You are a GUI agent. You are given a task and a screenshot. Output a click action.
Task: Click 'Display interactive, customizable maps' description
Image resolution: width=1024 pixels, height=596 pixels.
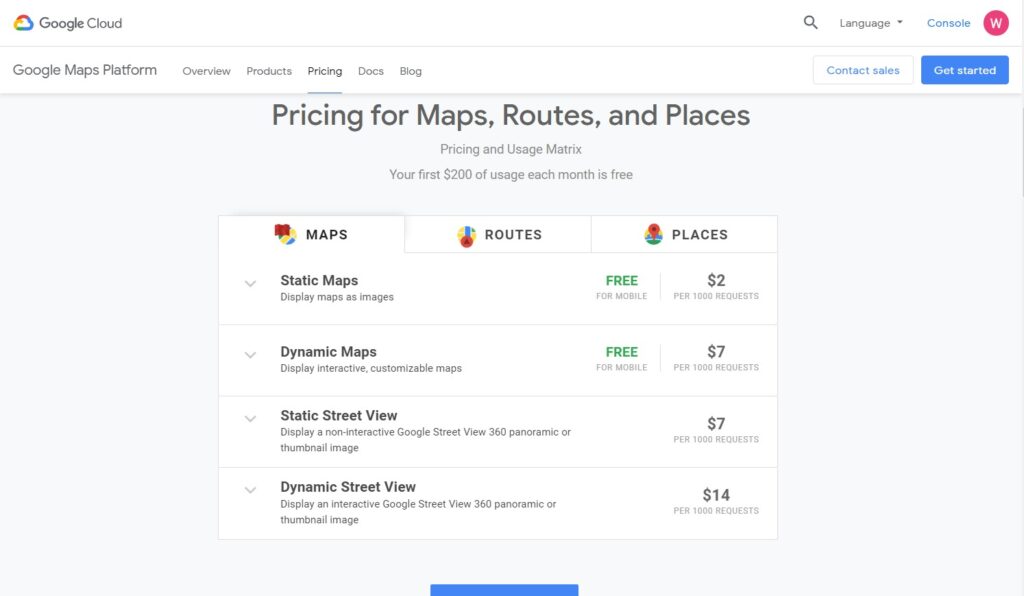pyautogui.click(x=371, y=368)
